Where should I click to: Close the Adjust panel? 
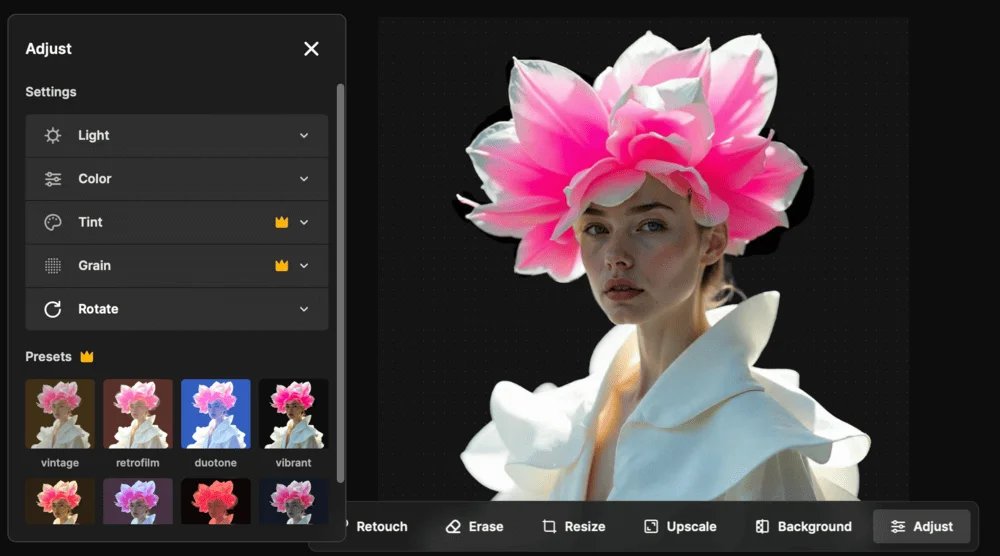[311, 49]
